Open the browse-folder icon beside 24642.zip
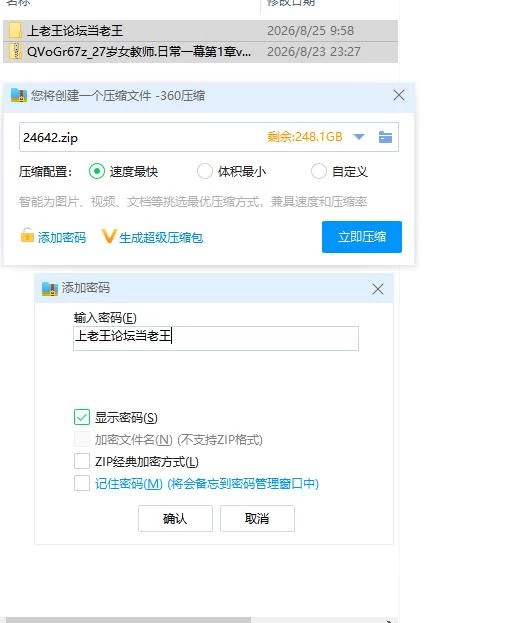Screen dimensions: 511x623 [385, 137]
